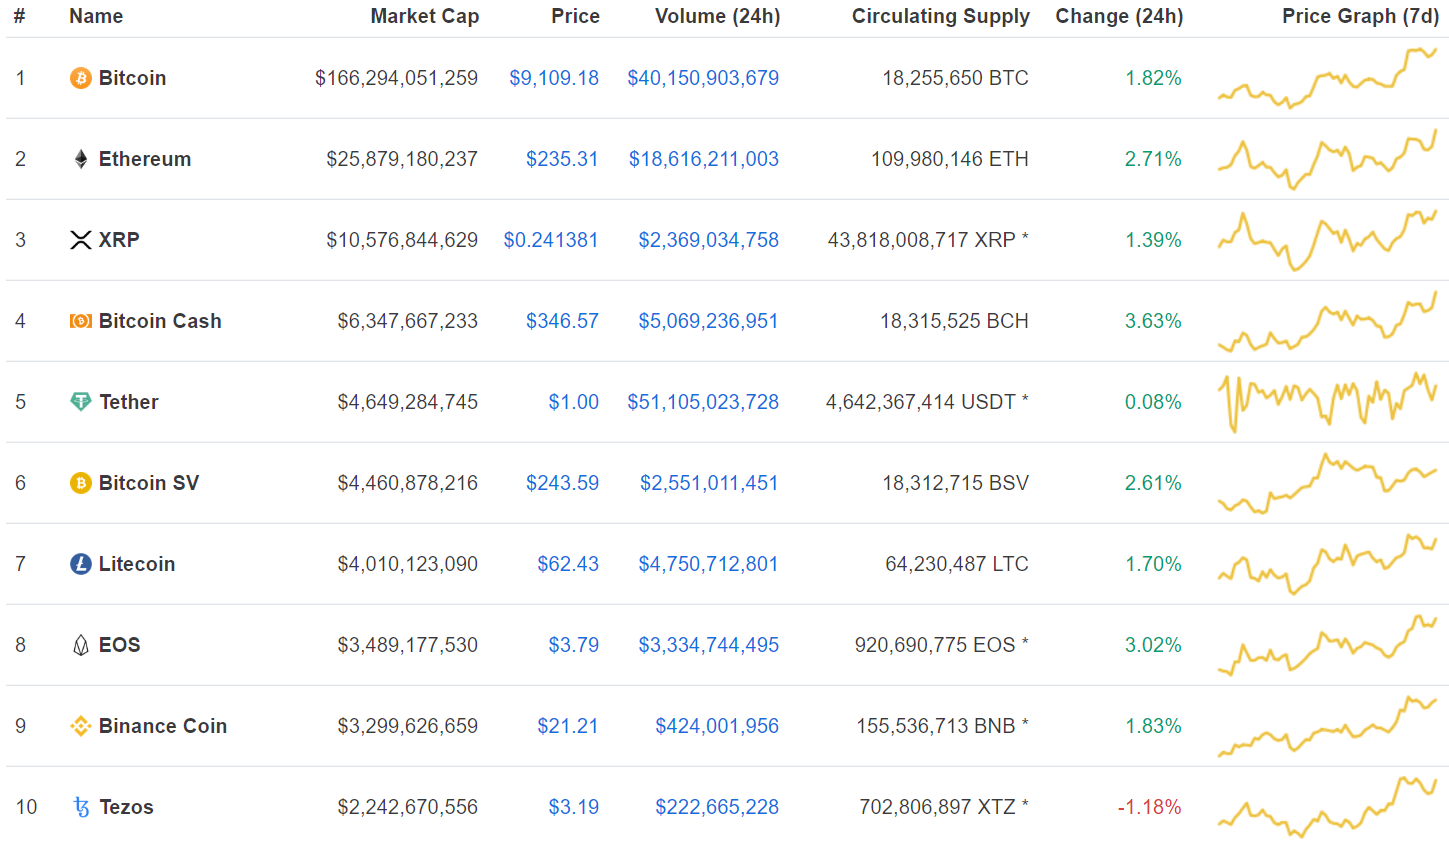Open the Binance Coin name link

point(163,726)
